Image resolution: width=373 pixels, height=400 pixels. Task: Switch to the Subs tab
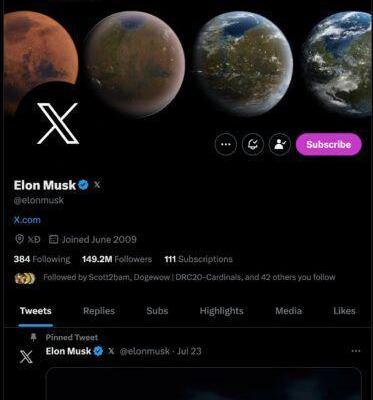tap(157, 311)
